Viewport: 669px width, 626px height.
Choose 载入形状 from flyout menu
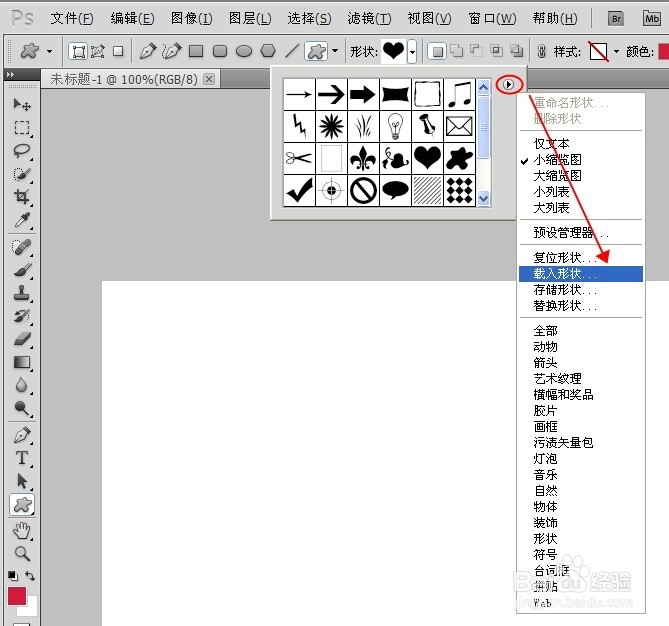581,274
